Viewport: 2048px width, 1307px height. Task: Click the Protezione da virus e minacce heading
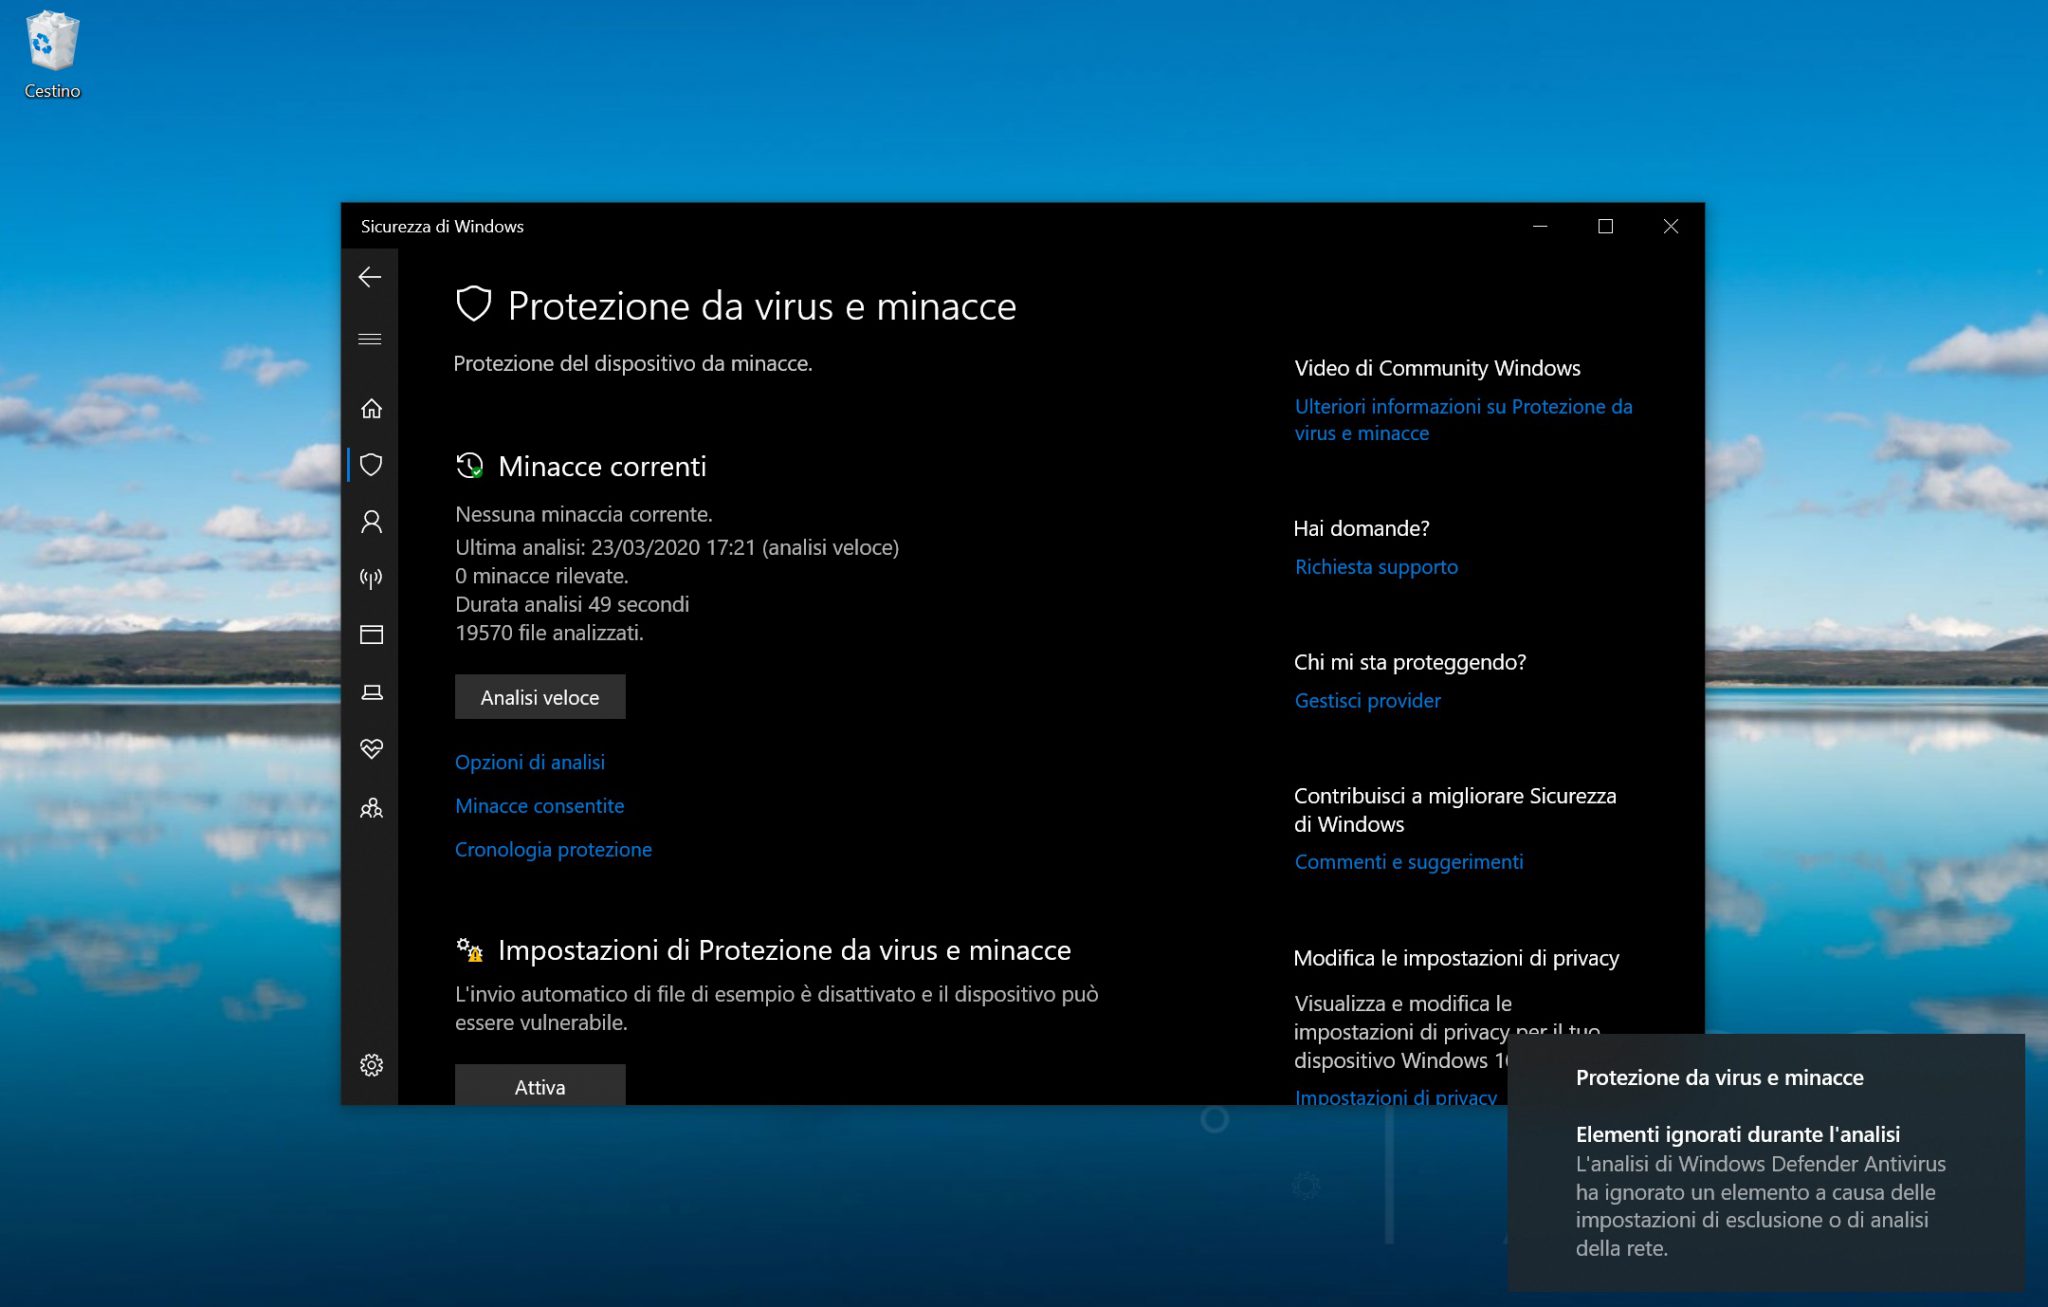pyautogui.click(x=762, y=306)
